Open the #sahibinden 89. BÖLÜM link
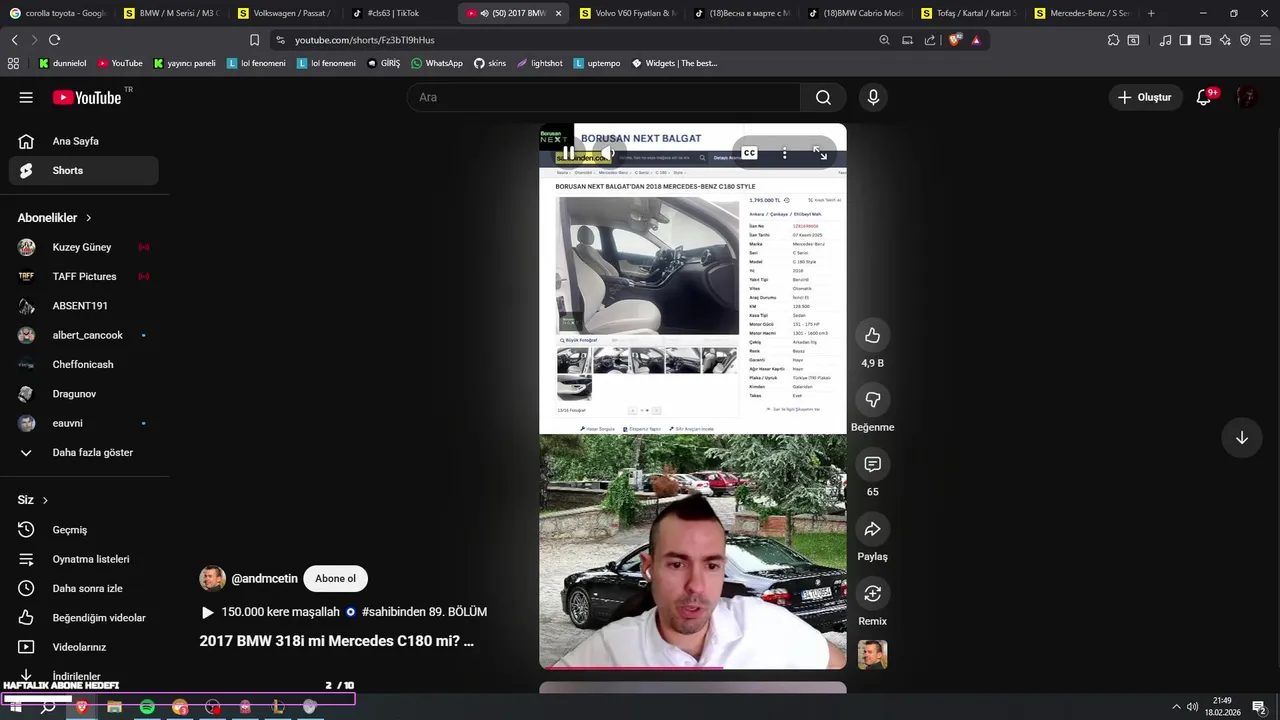Image resolution: width=1280 pixels, height=720 pixels. [424, 612]
